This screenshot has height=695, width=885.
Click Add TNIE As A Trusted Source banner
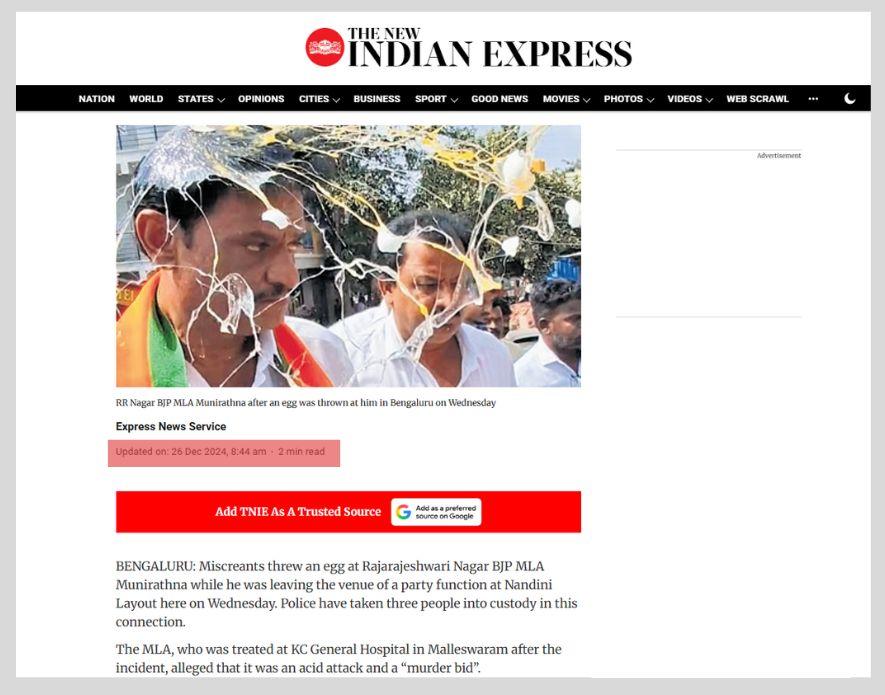pos(348,512)
